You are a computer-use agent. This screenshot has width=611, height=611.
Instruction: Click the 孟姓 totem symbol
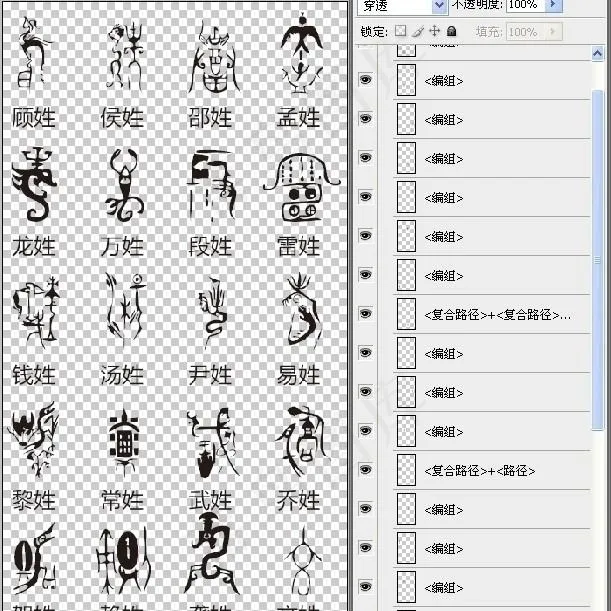pos(299,55)
